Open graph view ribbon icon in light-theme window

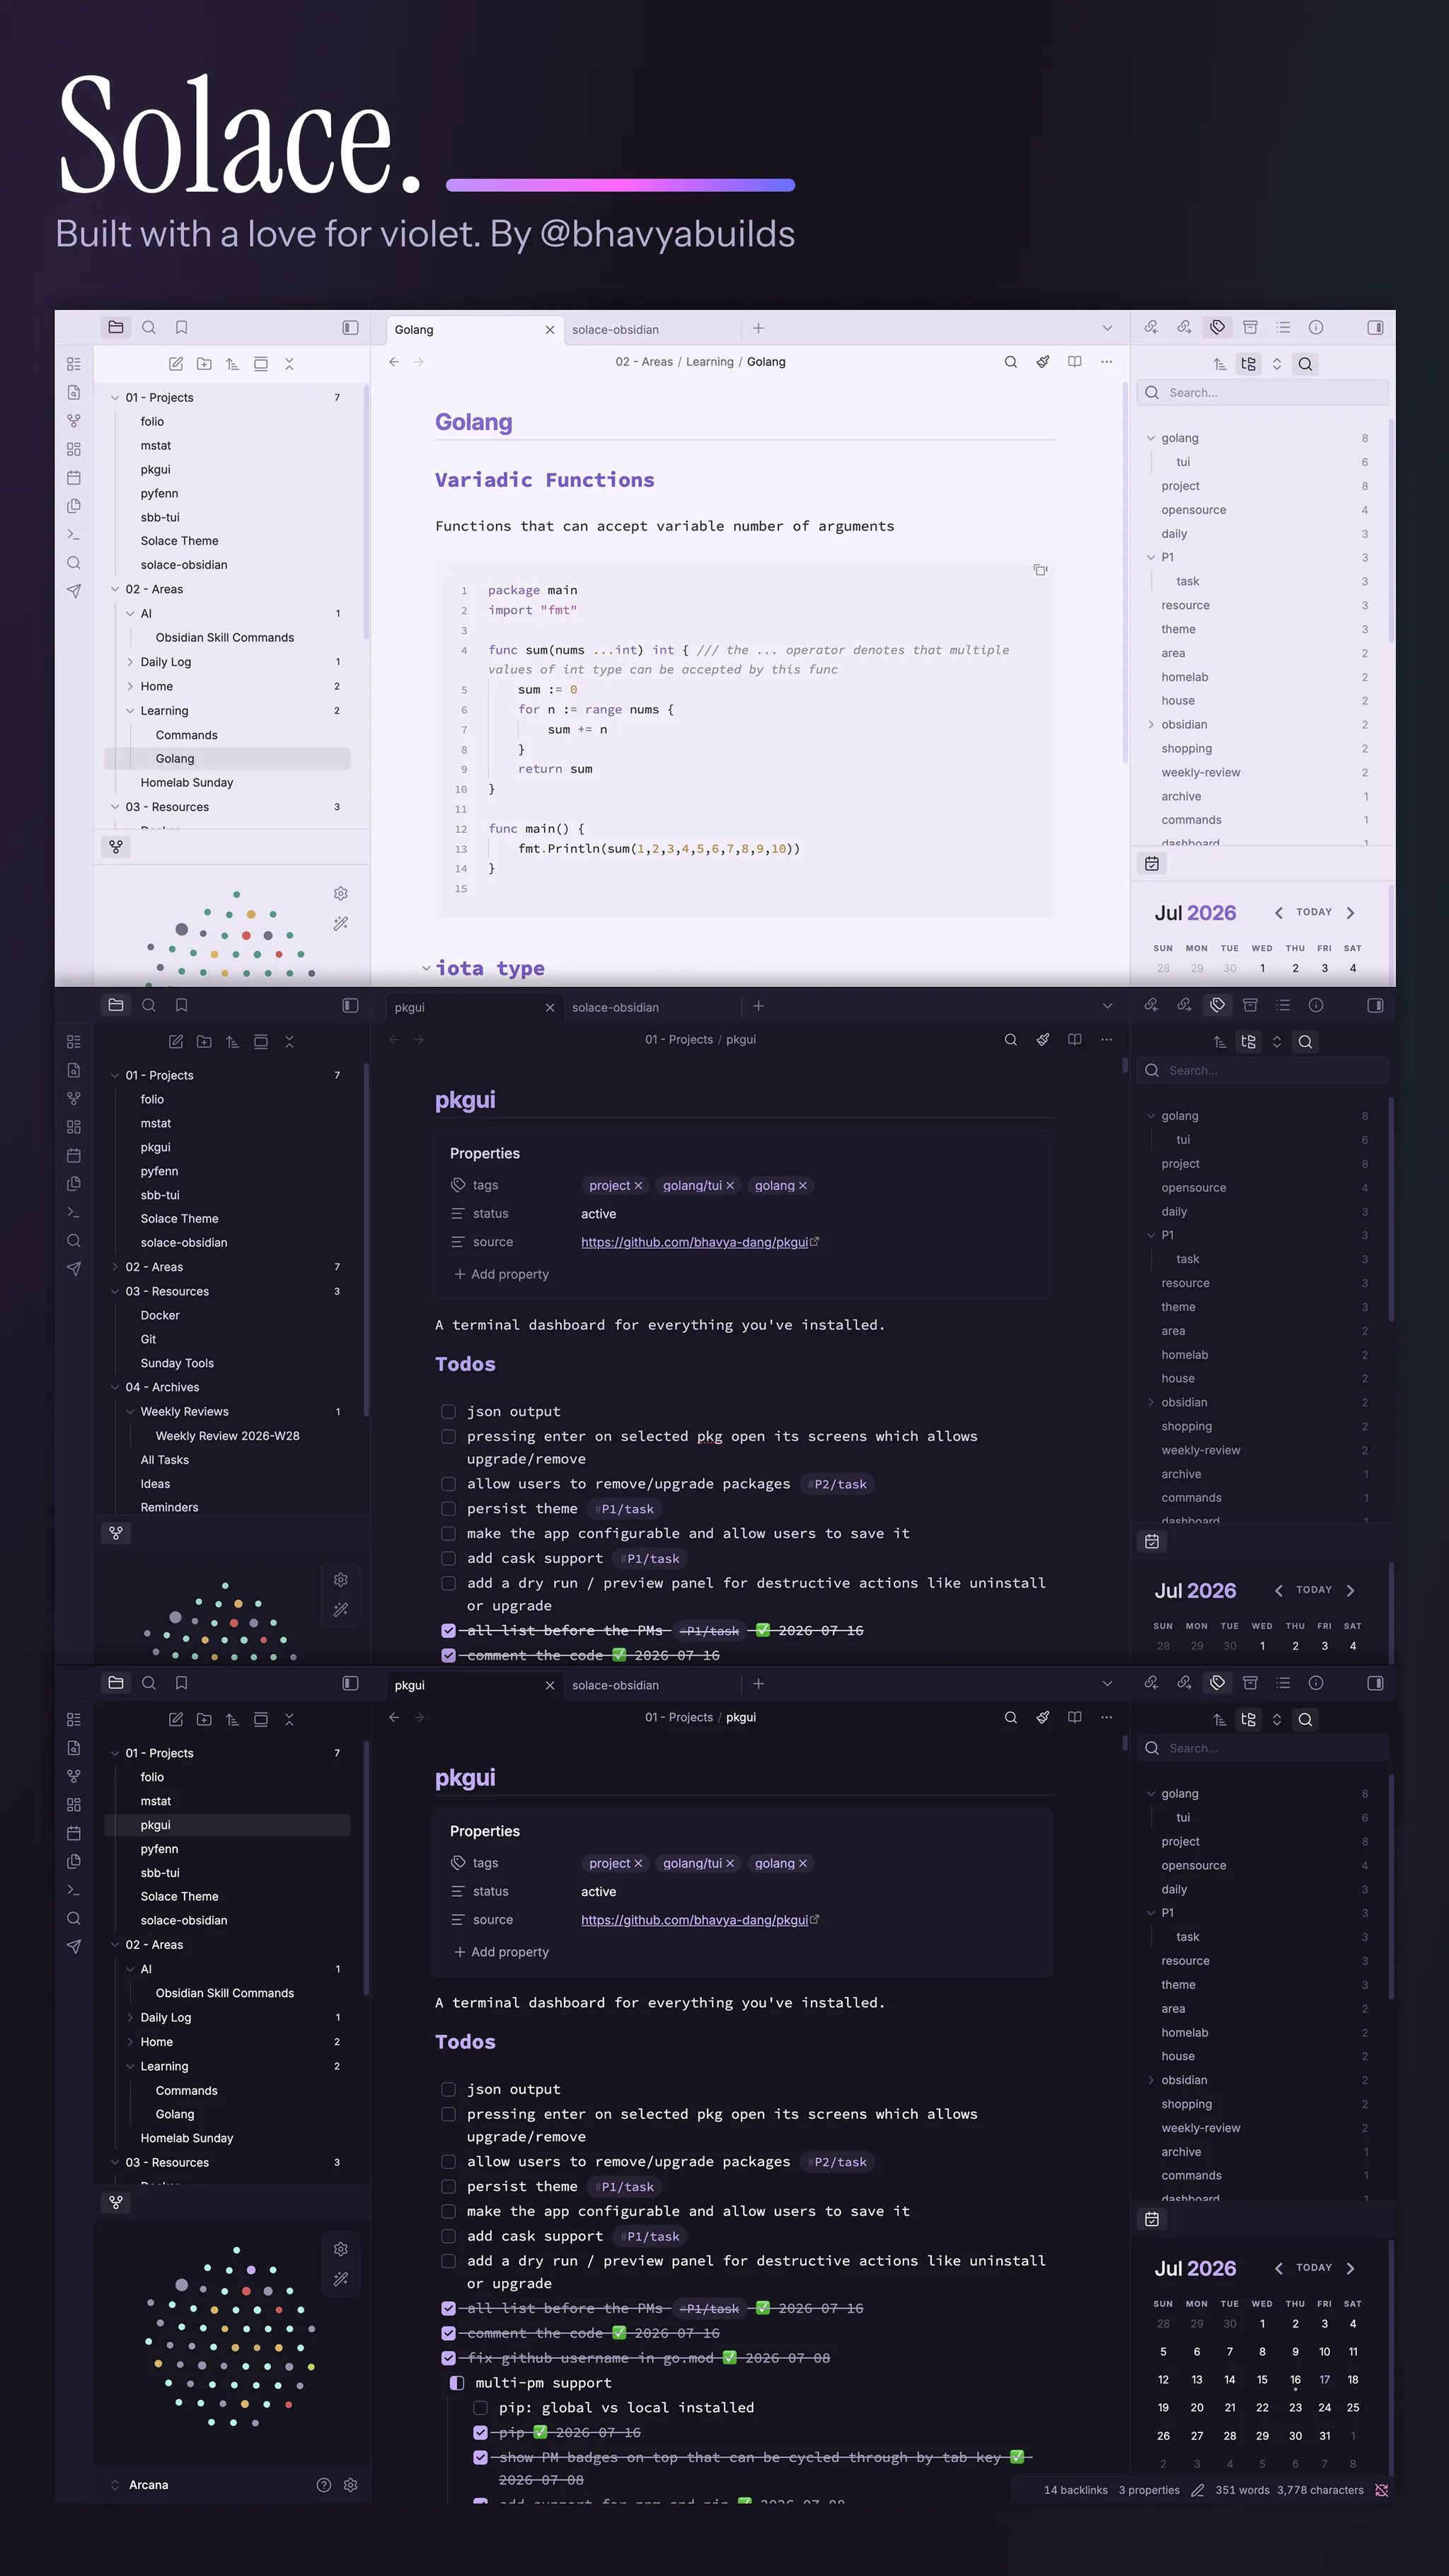[x=74, y=421]
